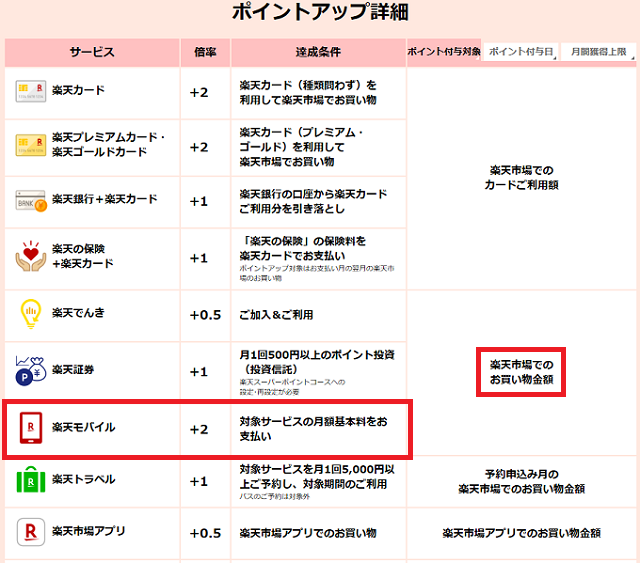
Task: Click the 楽天の保険 heart-in-hands icon
Action: click(31, 256)
